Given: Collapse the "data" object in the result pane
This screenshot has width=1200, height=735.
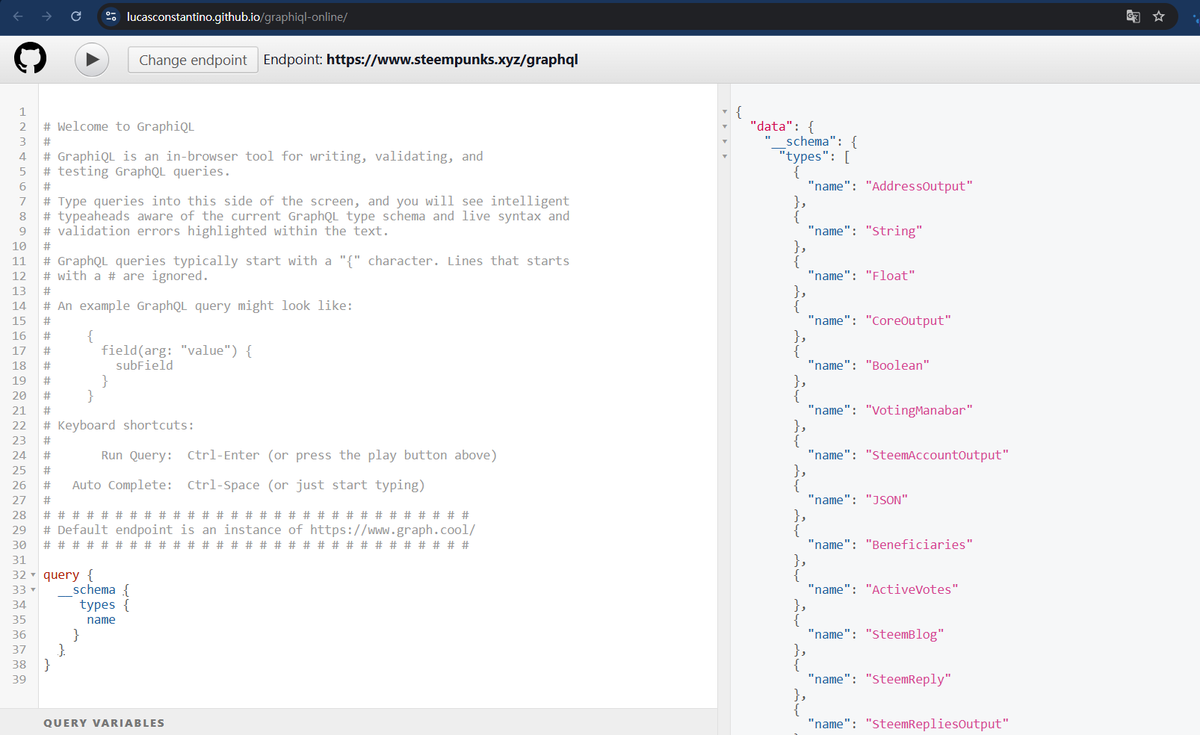Looking at the screenshot, I should coord(725,126).
